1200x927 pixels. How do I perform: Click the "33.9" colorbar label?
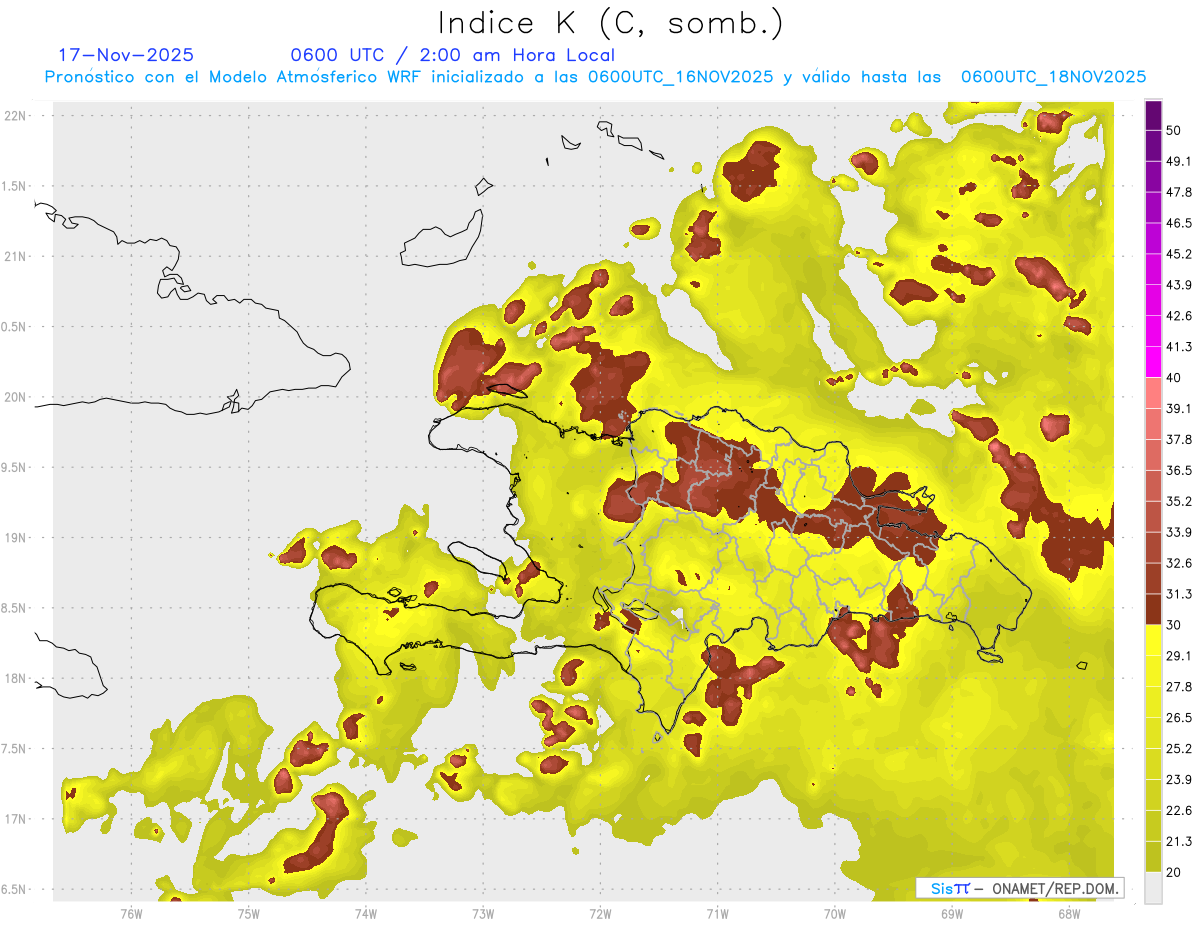[x=1179, y=532]
